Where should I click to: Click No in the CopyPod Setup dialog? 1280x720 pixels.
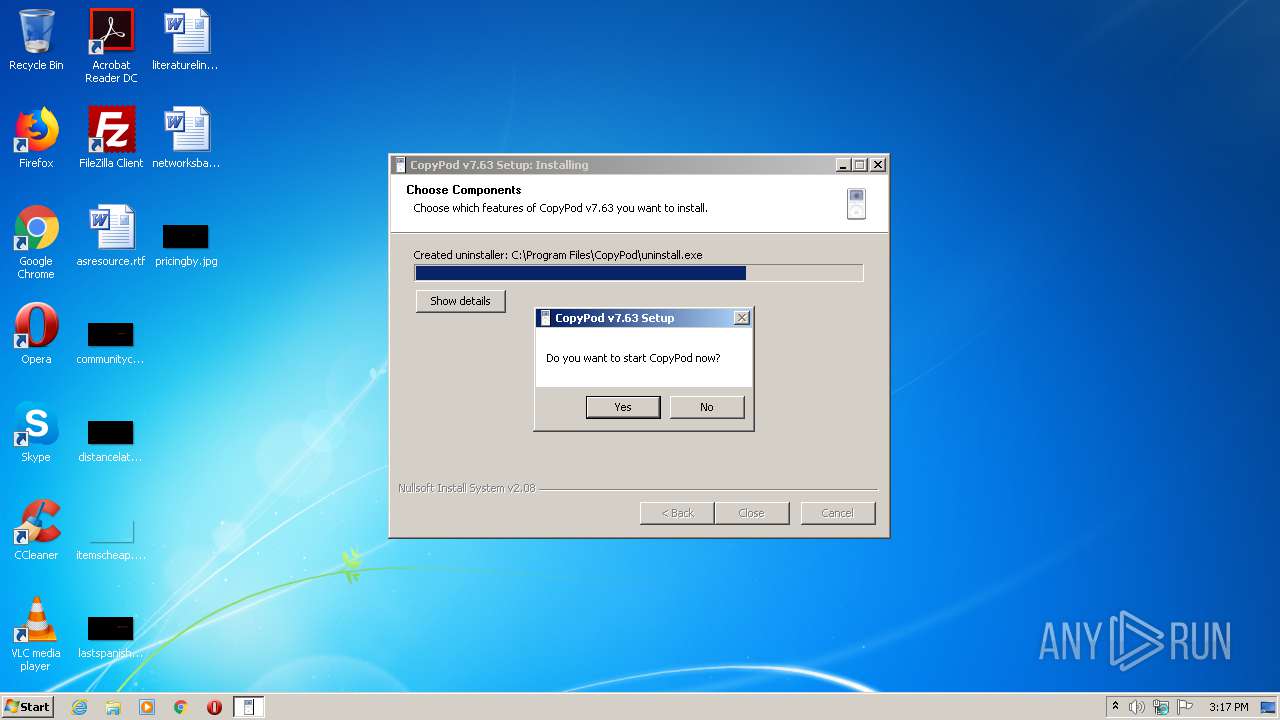707,407
